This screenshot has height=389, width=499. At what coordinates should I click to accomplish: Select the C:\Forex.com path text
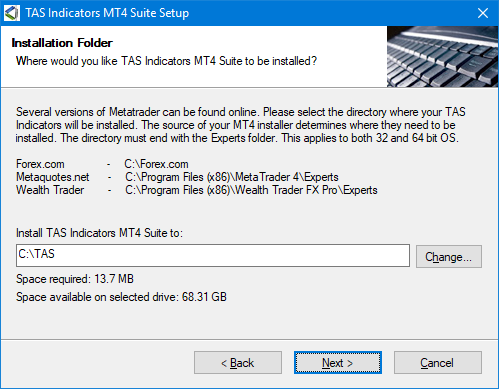coord(156,164)
